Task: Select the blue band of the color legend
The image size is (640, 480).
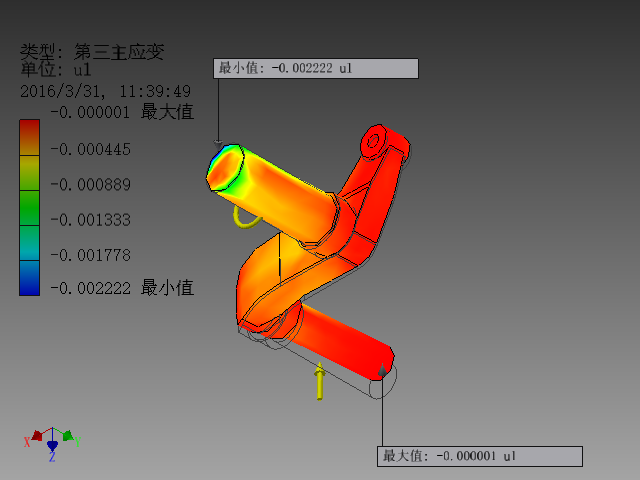Action: tap(29, 278)
